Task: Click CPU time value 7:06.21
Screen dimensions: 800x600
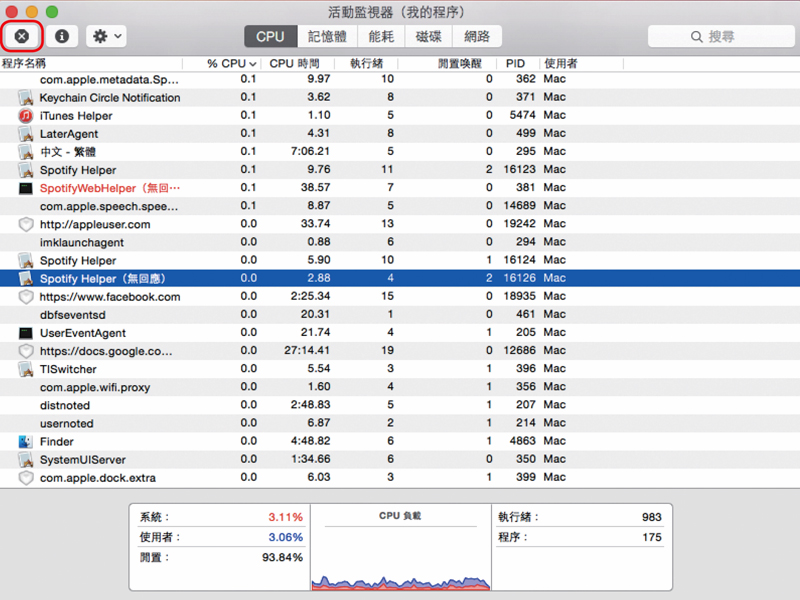Action: [x=310, y=151]
